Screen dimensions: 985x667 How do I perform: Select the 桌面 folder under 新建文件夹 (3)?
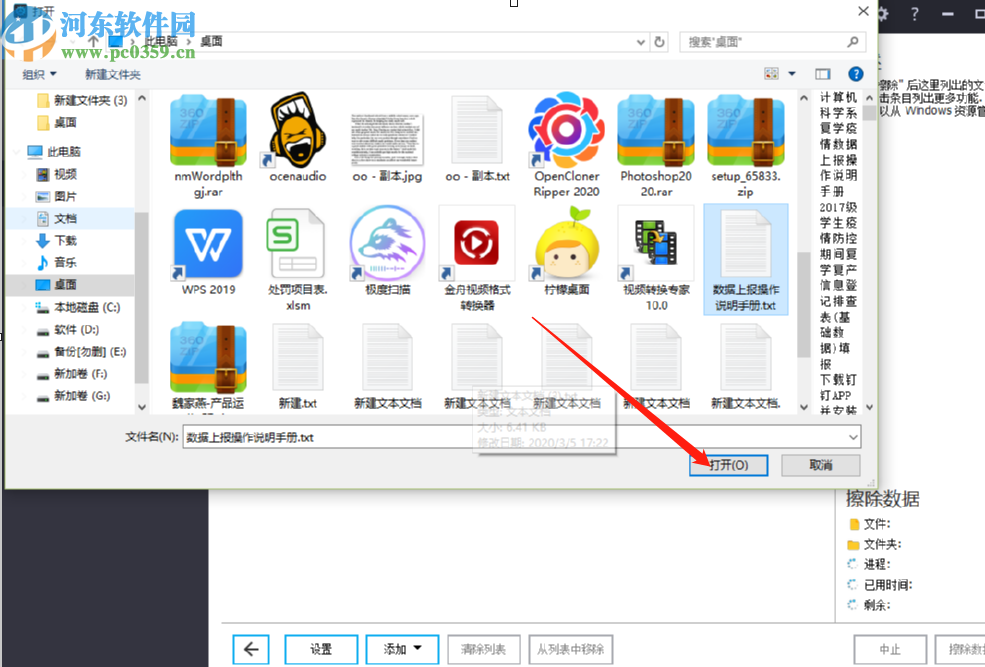pyautogui.click(x=57, y=122)
